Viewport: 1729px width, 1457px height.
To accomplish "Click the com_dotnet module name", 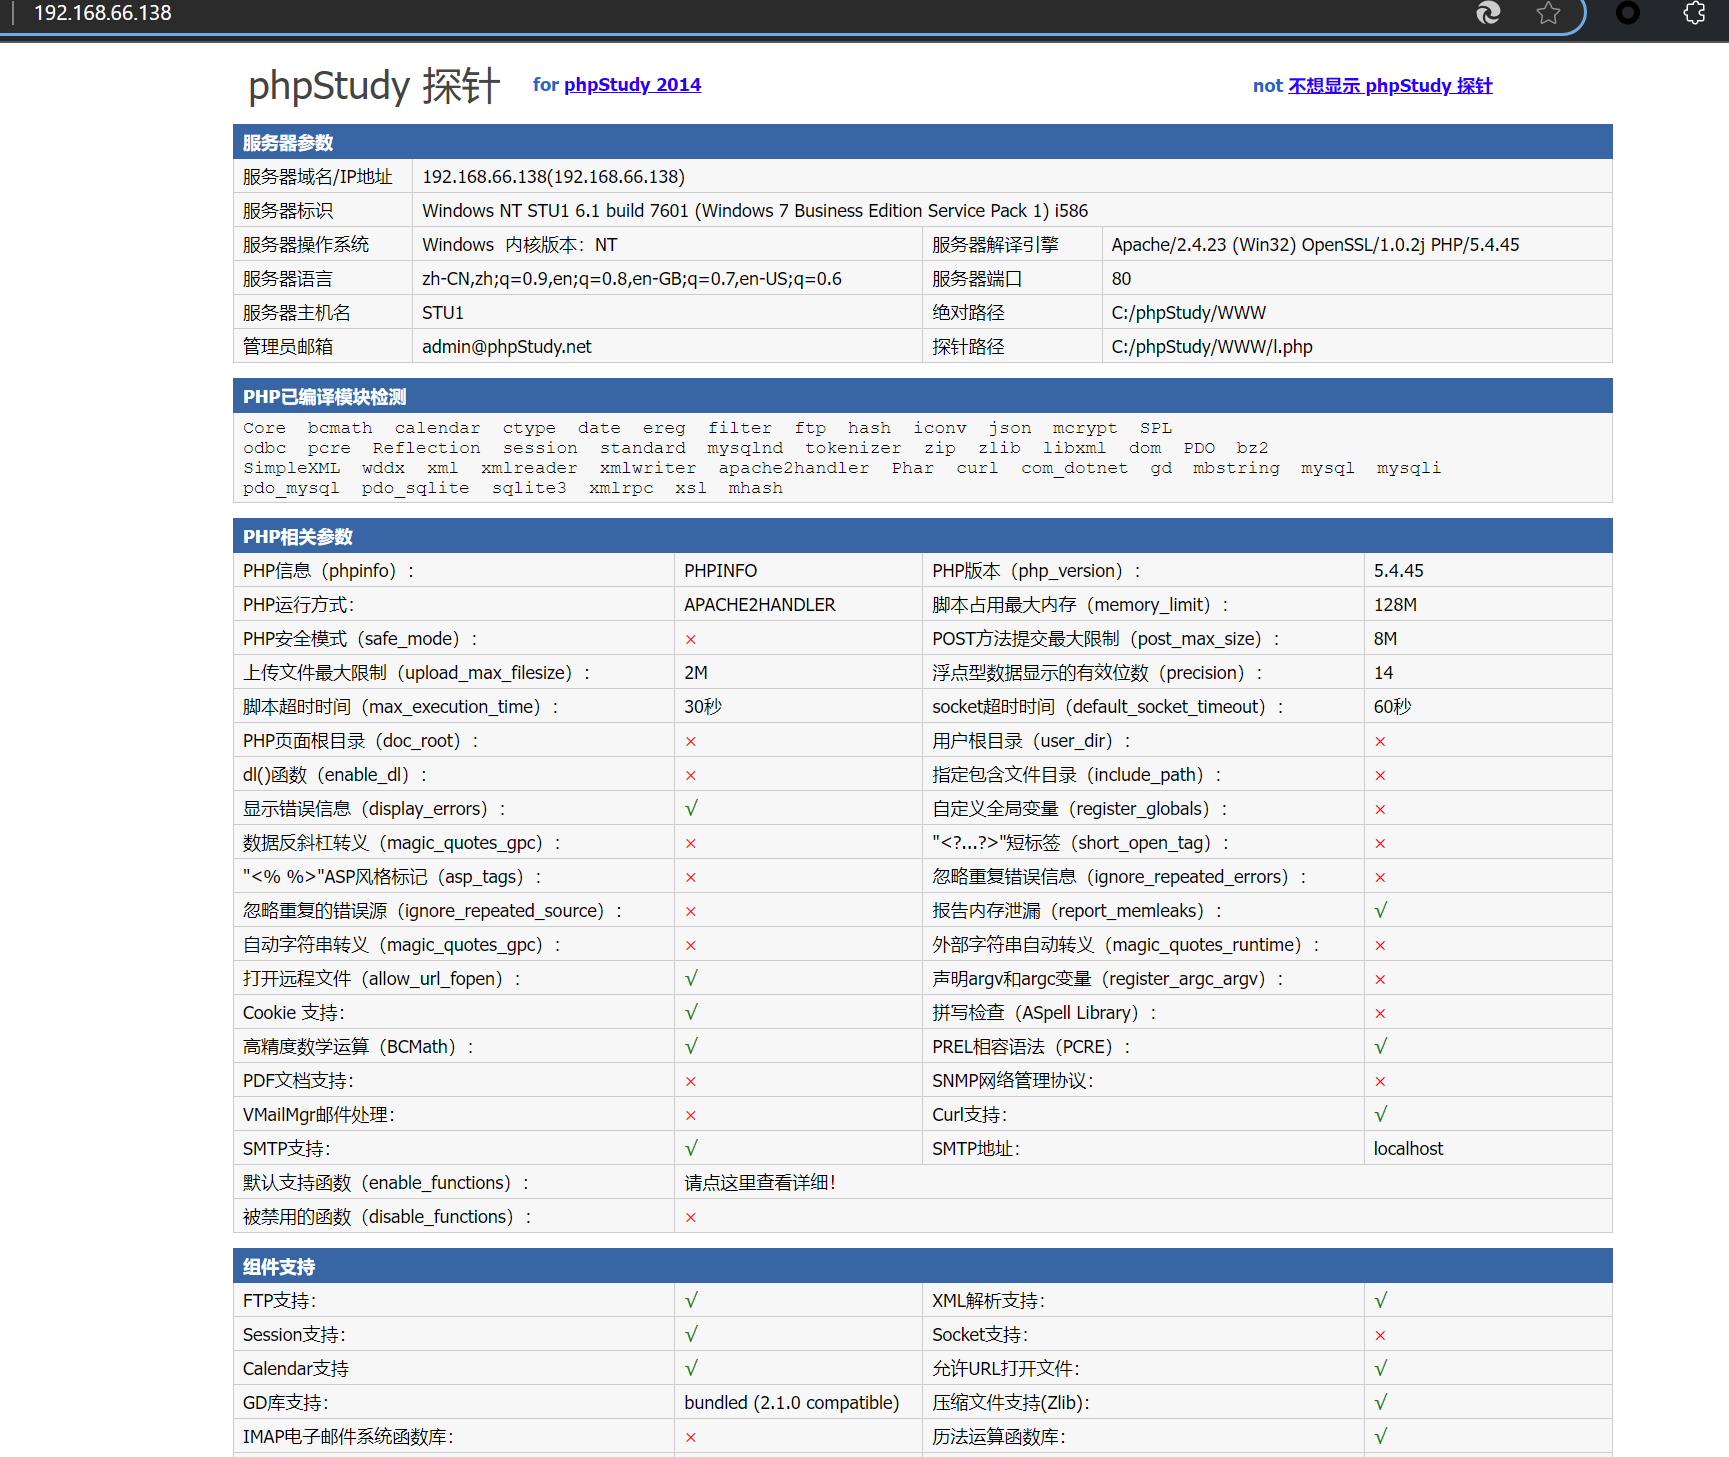I will 1074,468.
